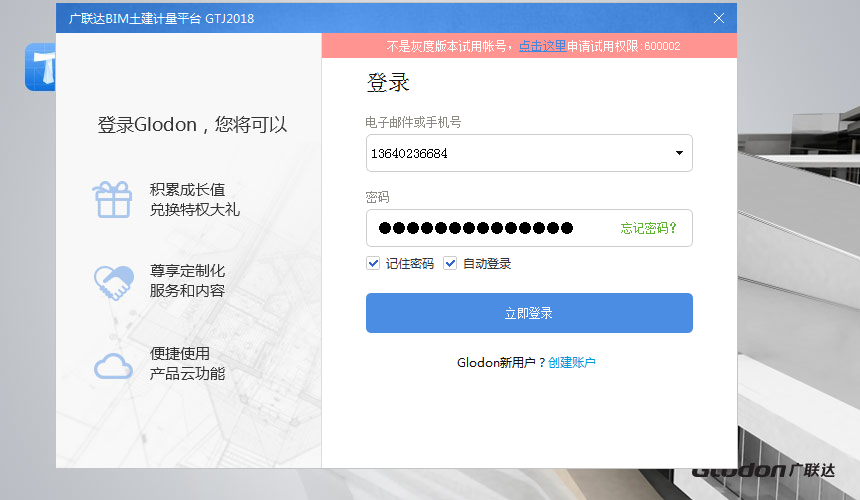Click the 登录 heading text

[x=388, y=83]
